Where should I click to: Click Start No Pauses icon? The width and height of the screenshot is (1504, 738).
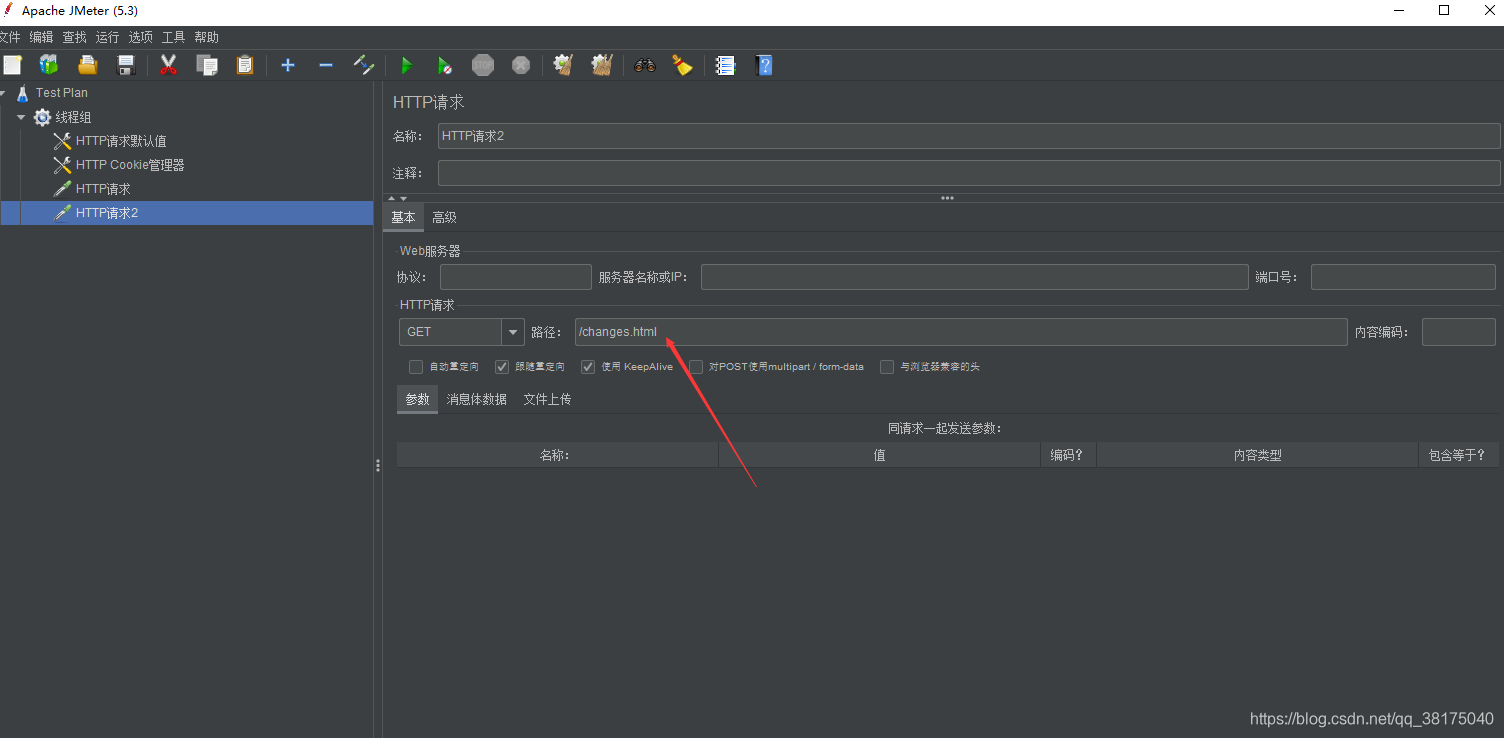point(444,65)
